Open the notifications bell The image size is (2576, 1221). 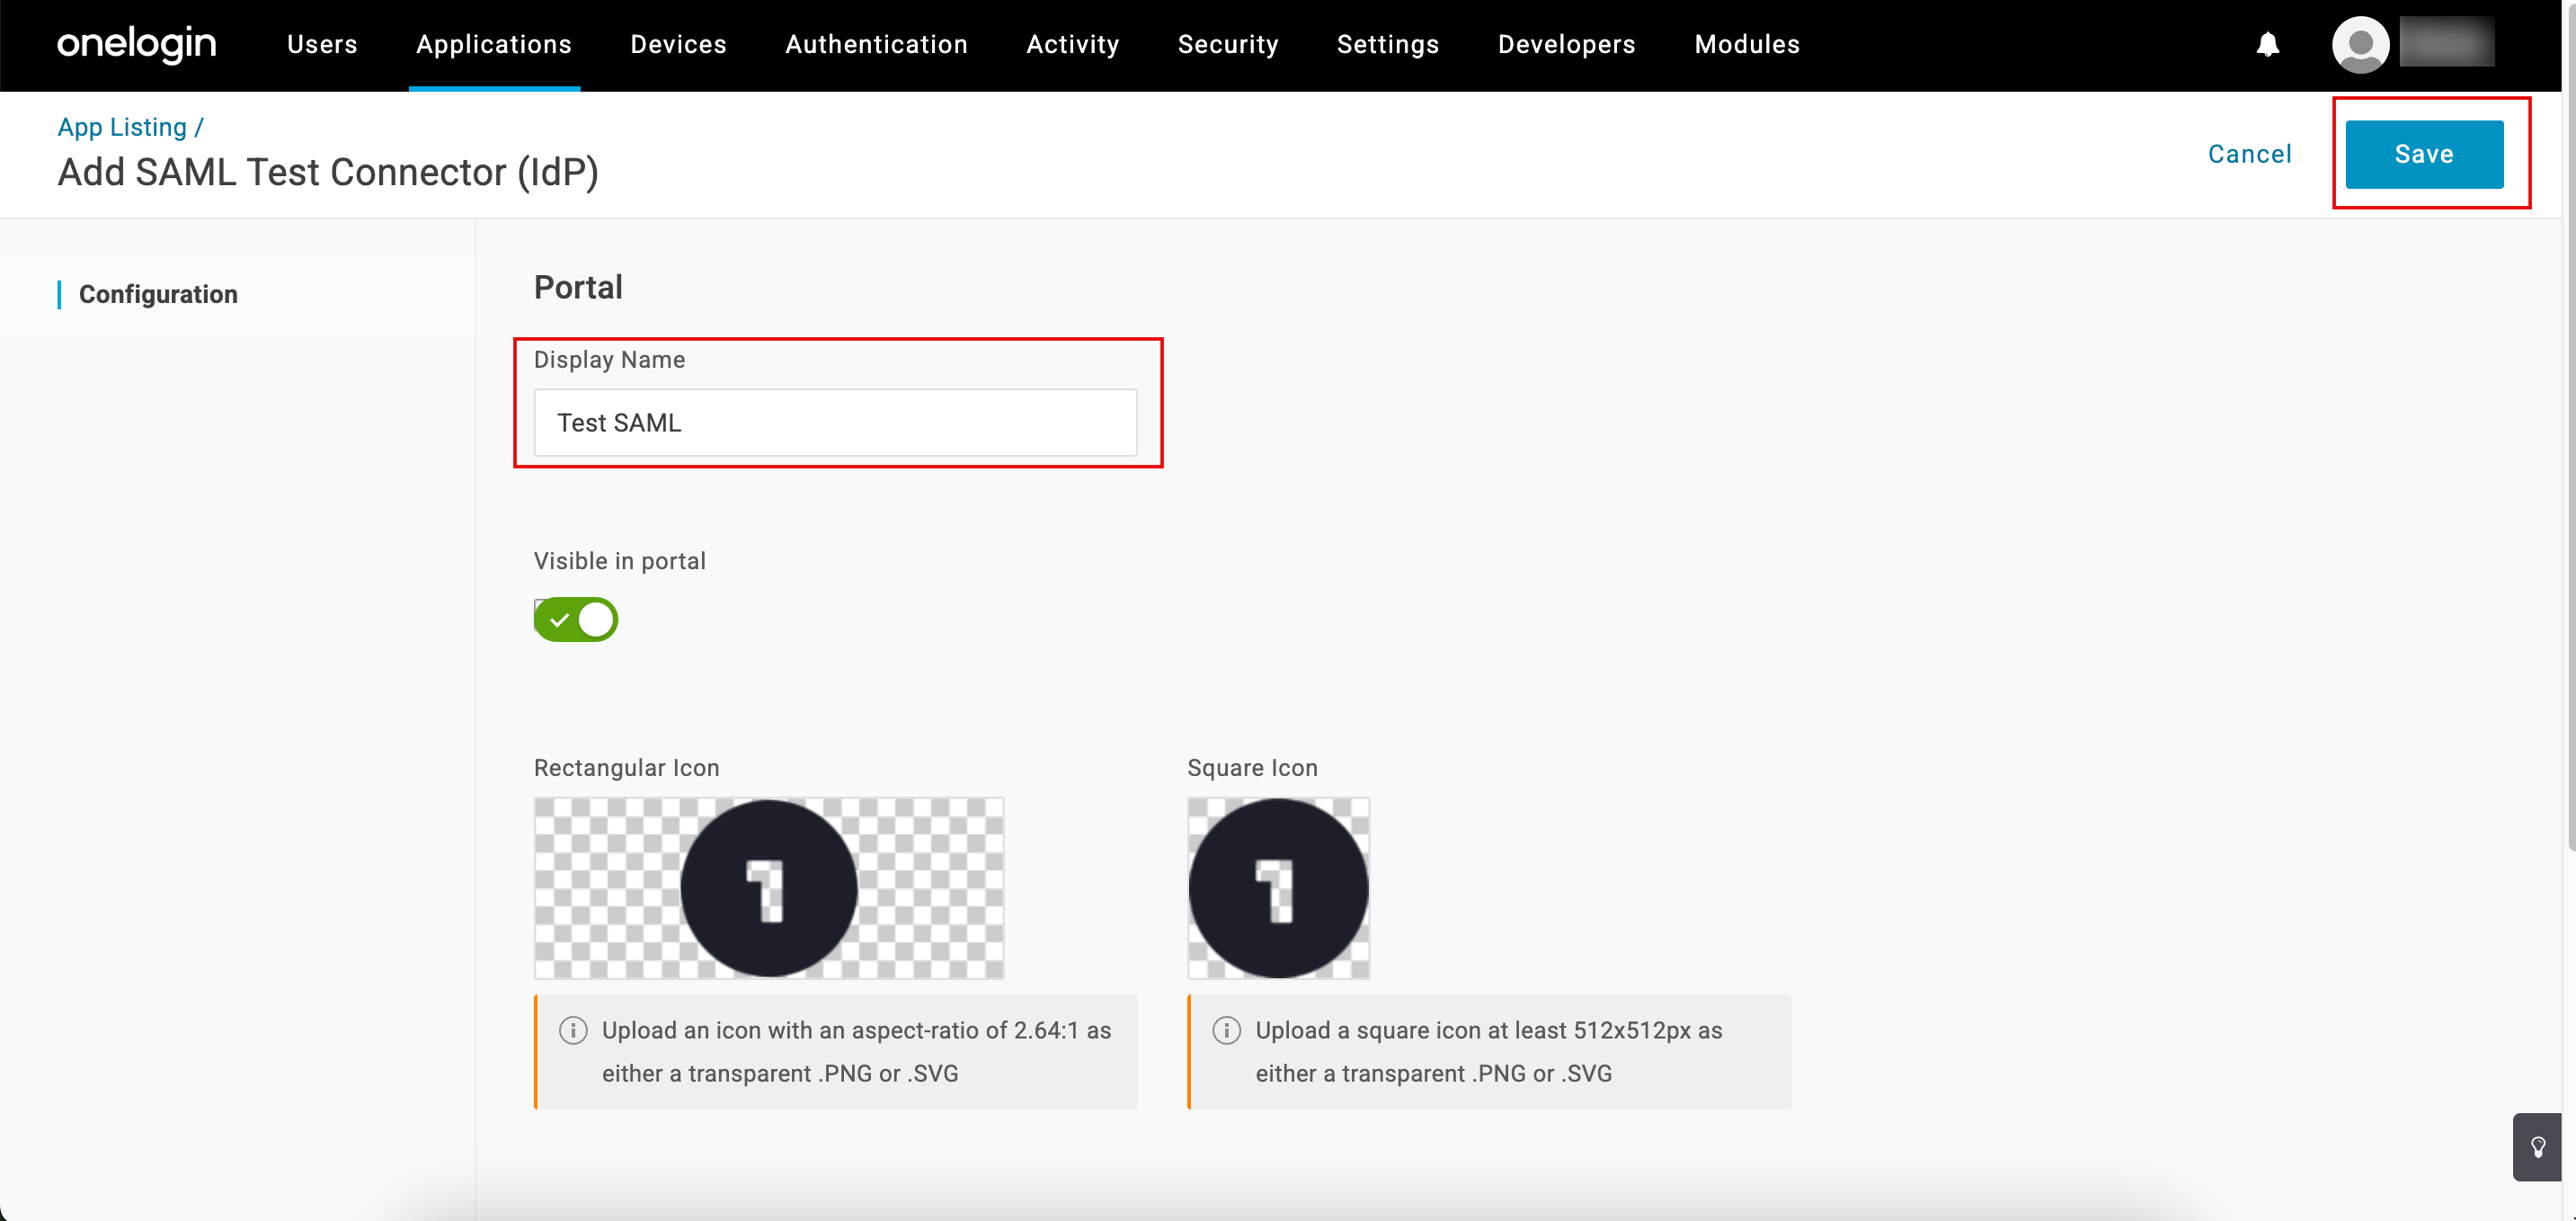2267,44
